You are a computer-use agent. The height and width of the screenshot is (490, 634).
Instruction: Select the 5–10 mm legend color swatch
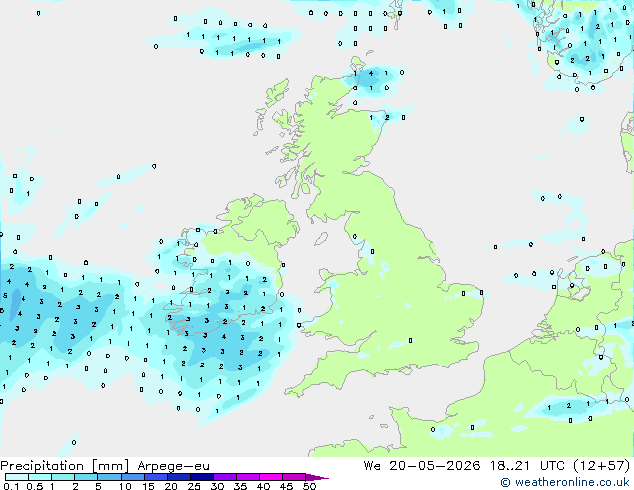pos(109,477)
